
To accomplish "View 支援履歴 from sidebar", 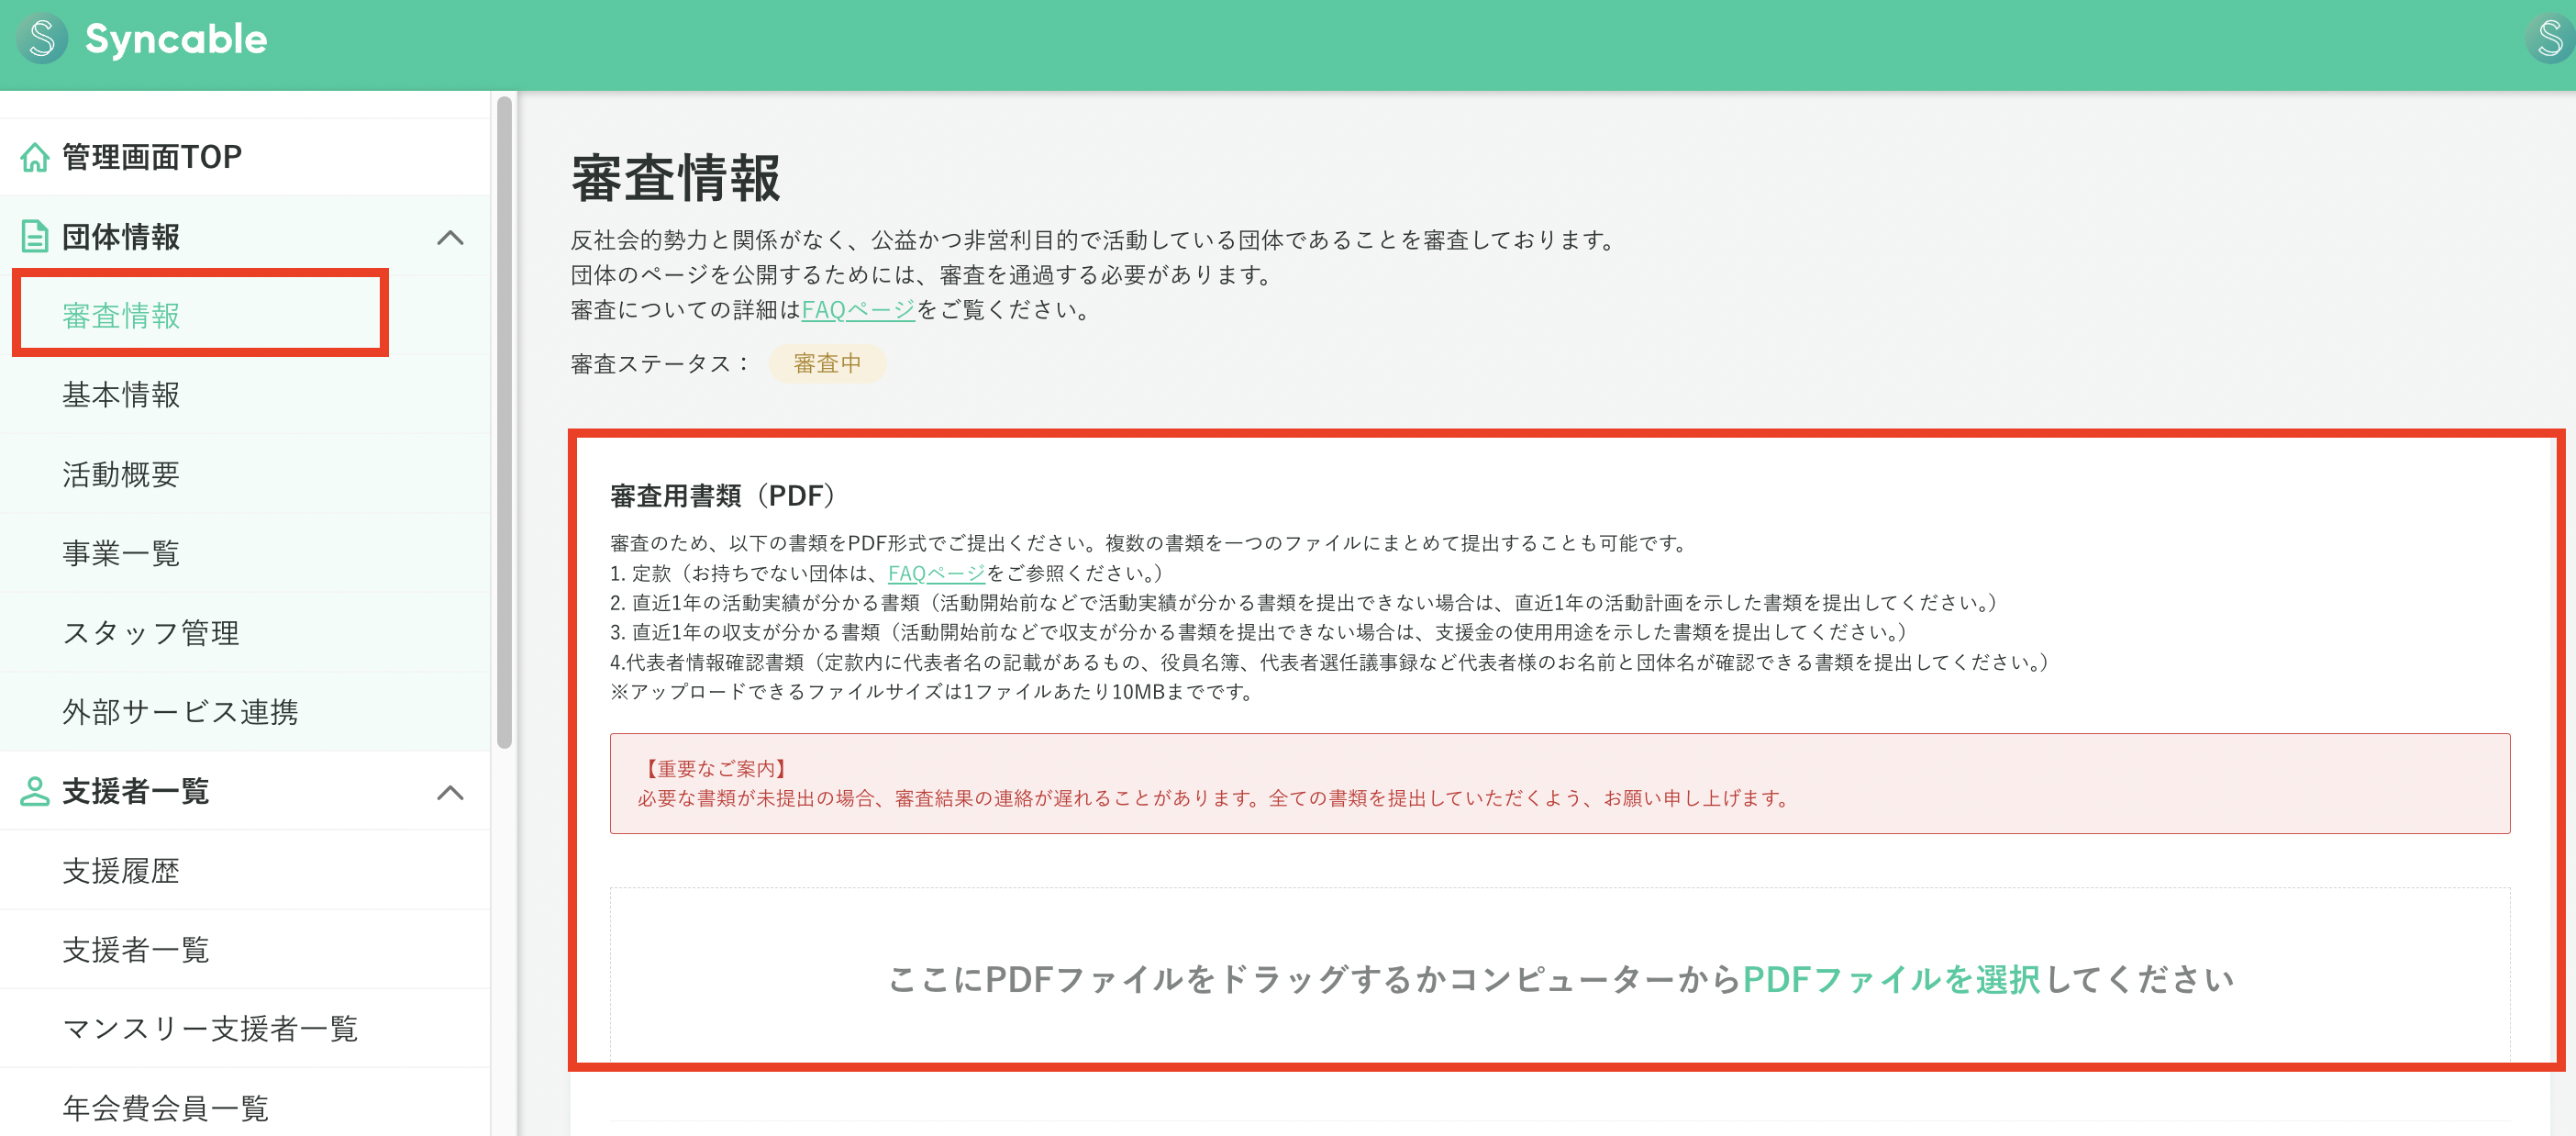I will (121, 870).
